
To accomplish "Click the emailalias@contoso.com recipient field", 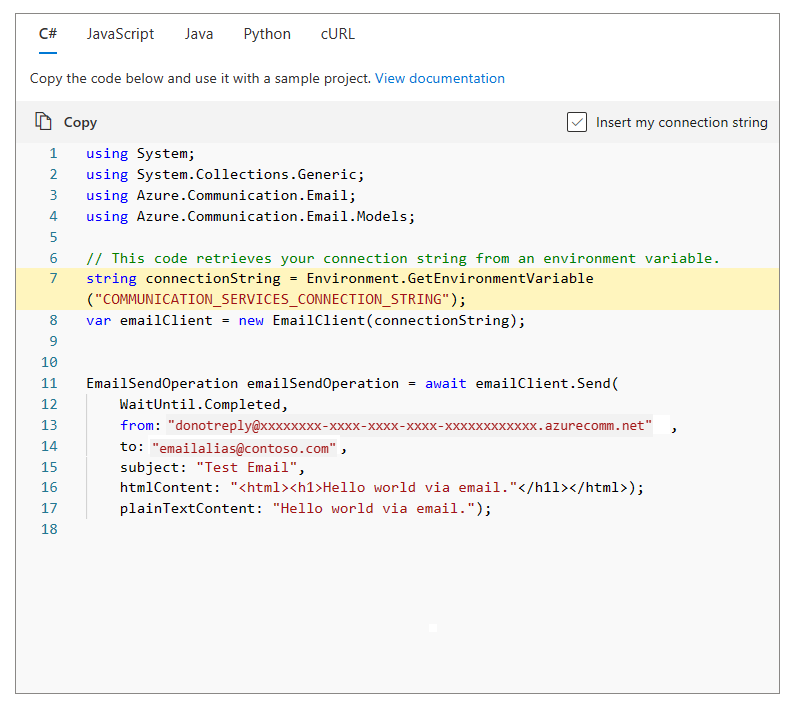I will point(245,447).
